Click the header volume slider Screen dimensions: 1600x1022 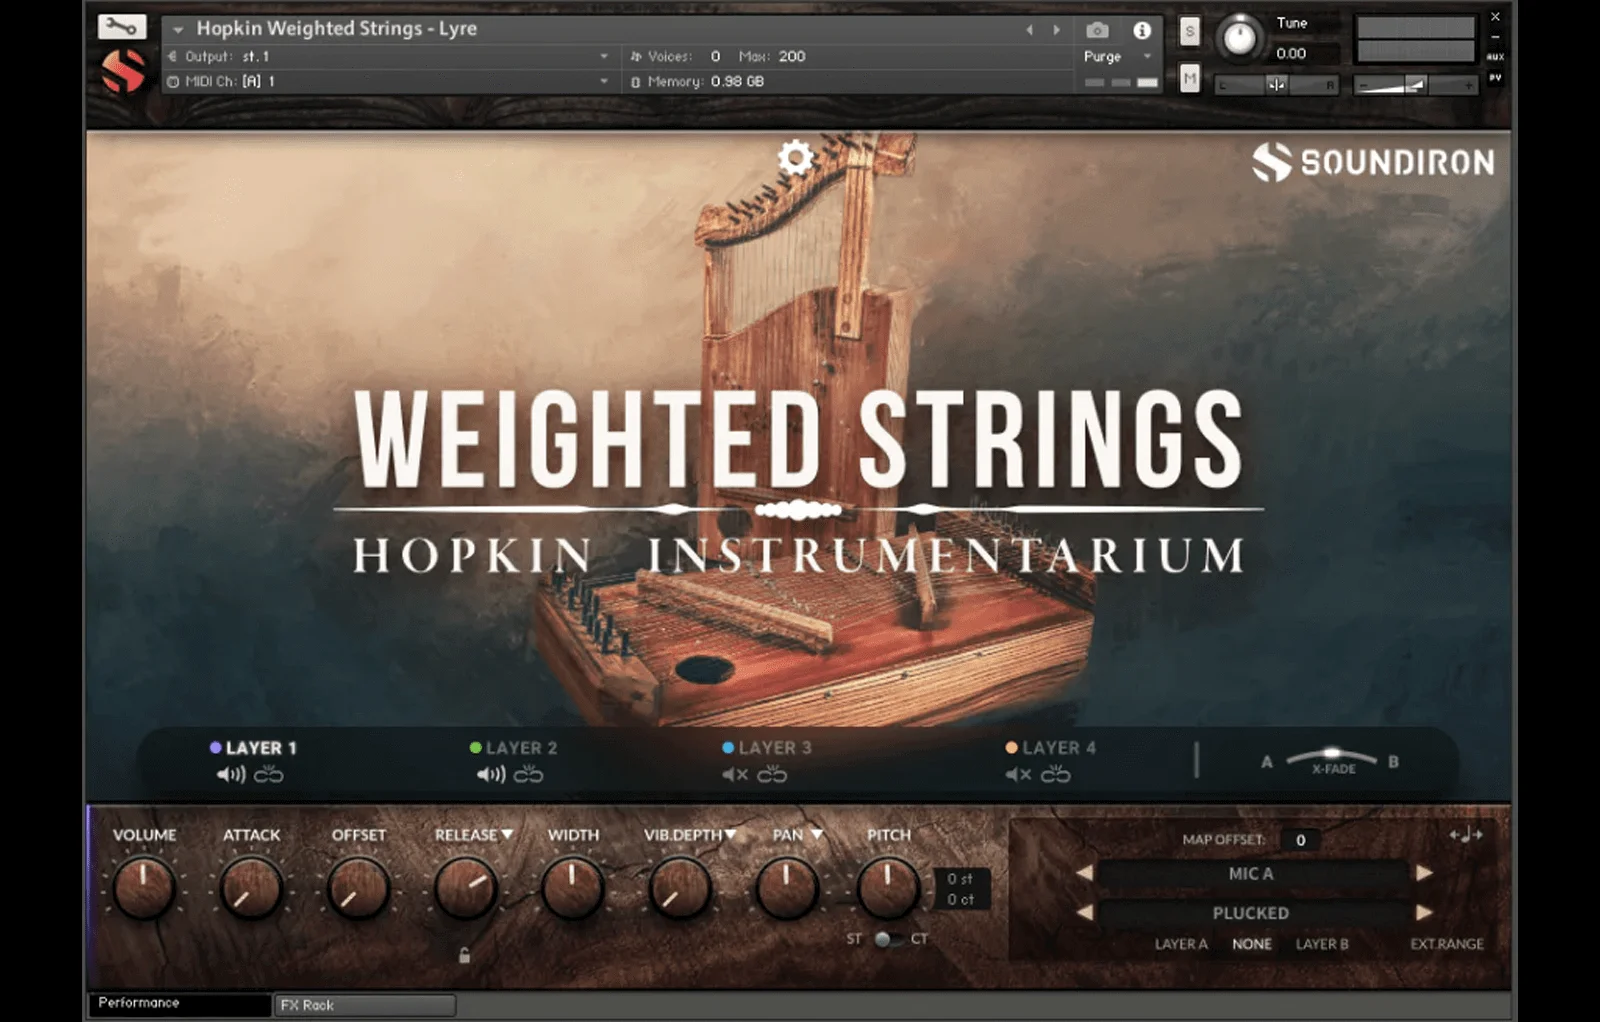[1415, 86]
